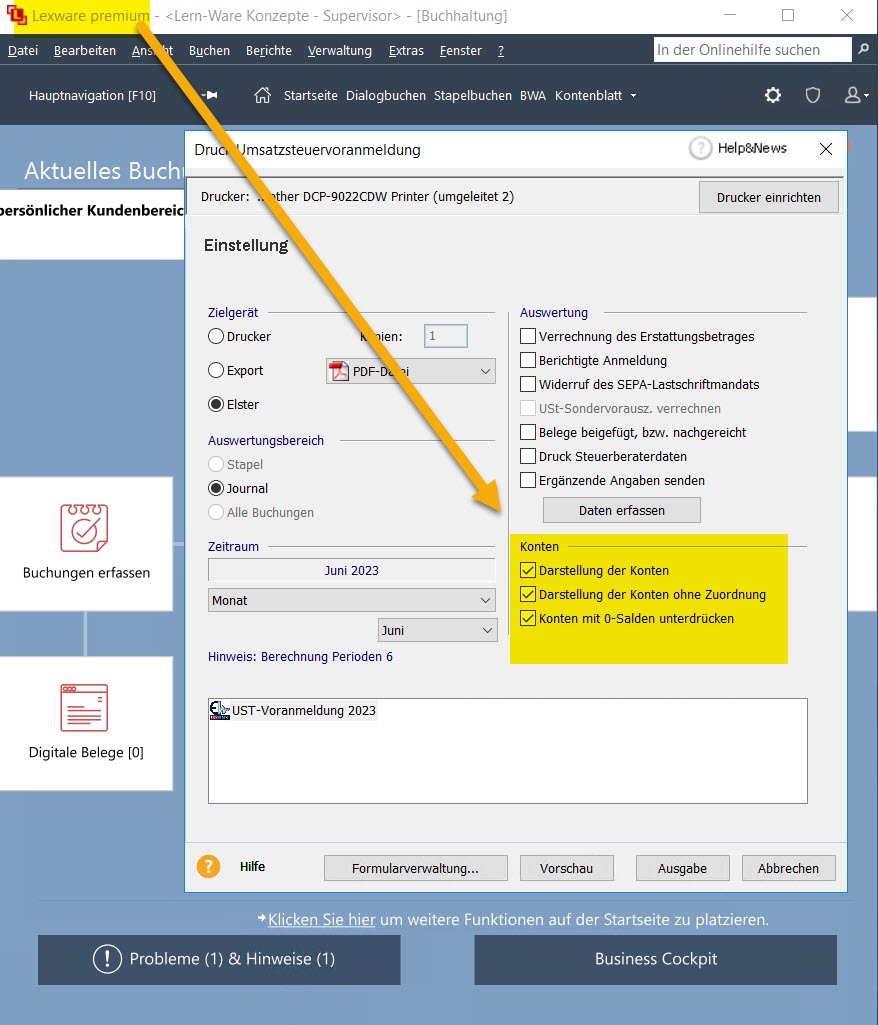Select Drucker as target device
Viewport: 878px width, 1025px height.
pos(216,337)
